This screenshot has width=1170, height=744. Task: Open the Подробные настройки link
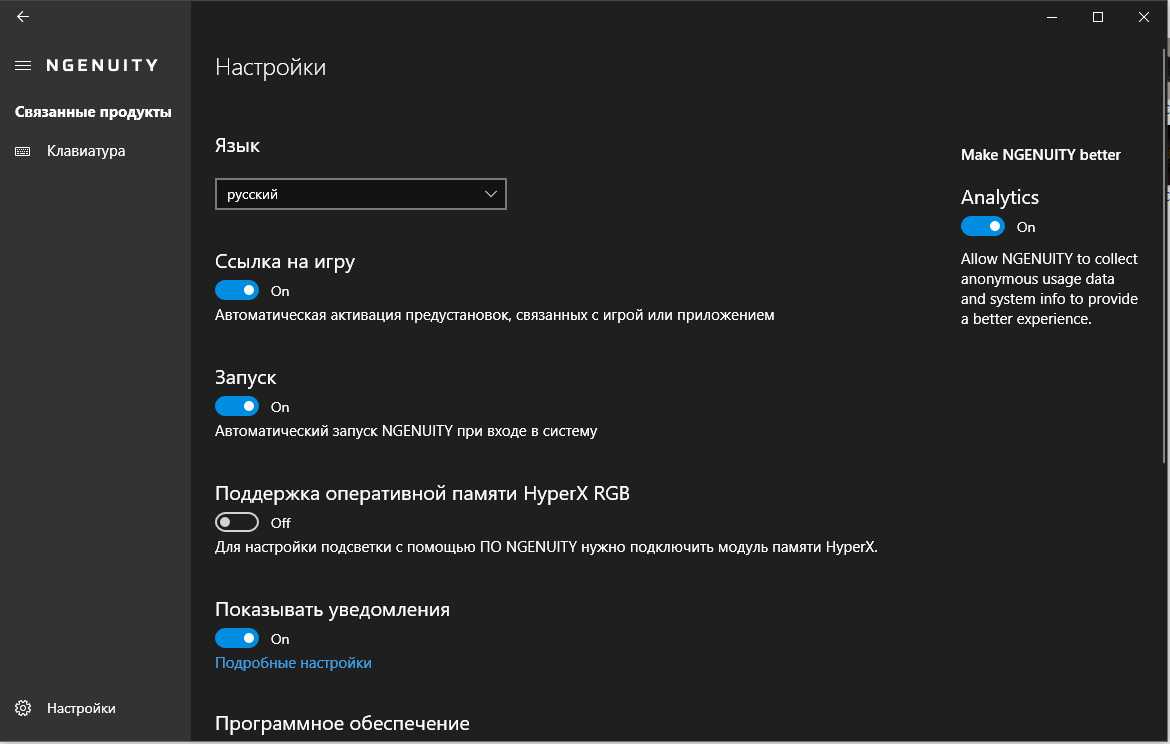(293, 663)
